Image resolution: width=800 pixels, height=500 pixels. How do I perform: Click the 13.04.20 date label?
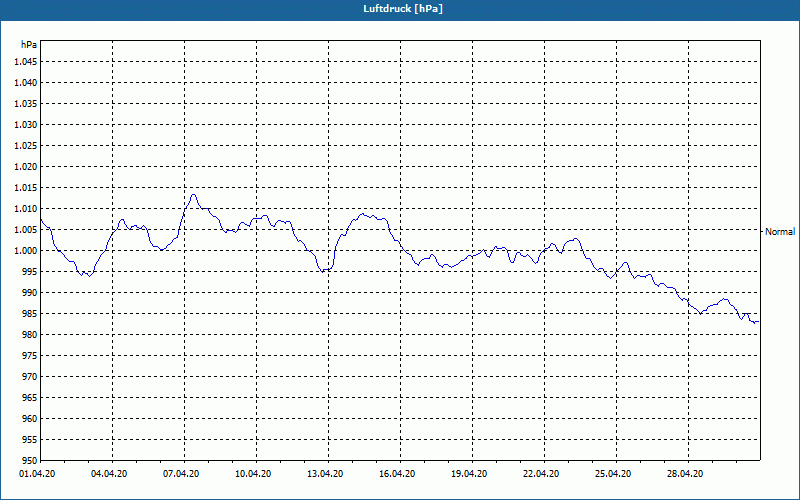325,474
